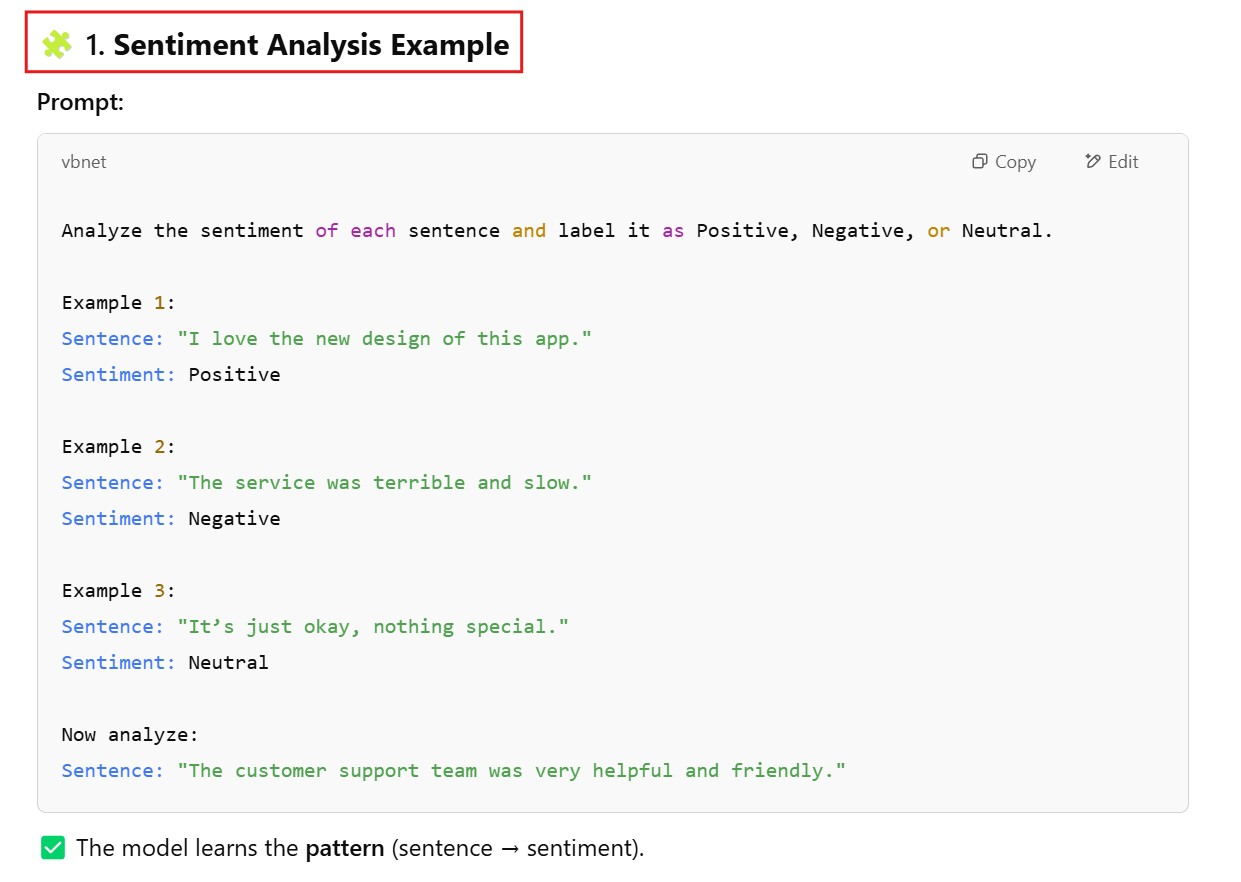Click the vbnet language label
The width and height of the screenshot is (1241, 882).
84,162
